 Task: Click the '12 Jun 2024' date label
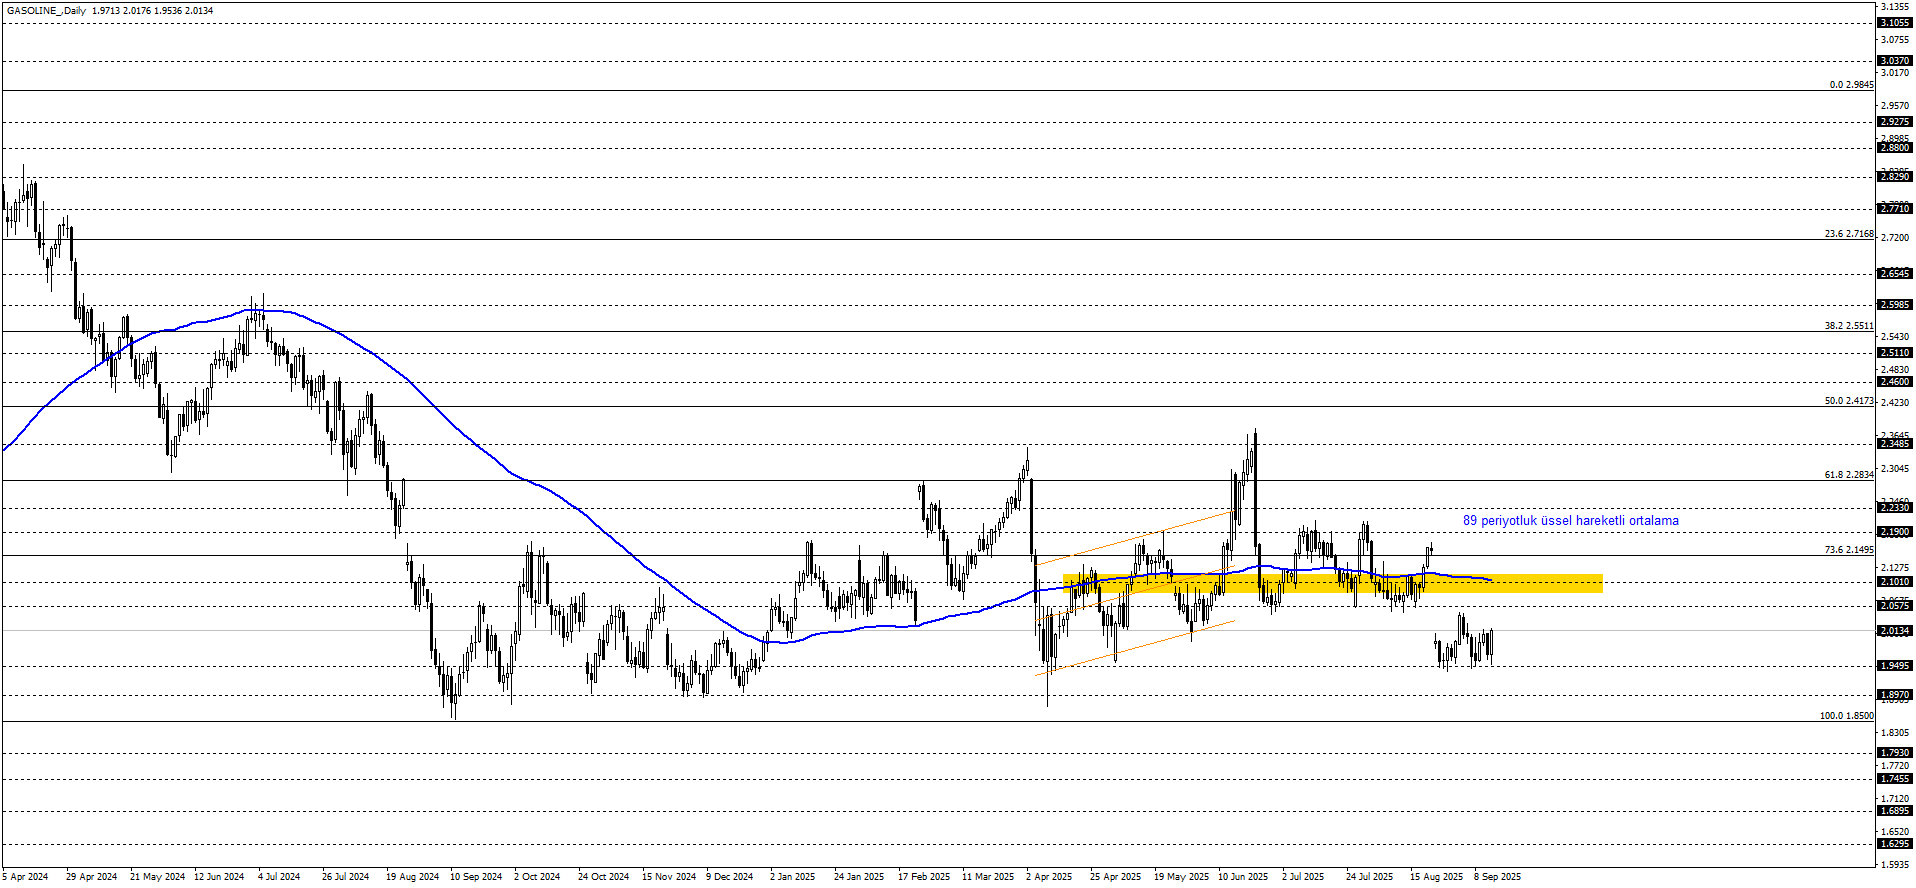[x=219, y=877]
